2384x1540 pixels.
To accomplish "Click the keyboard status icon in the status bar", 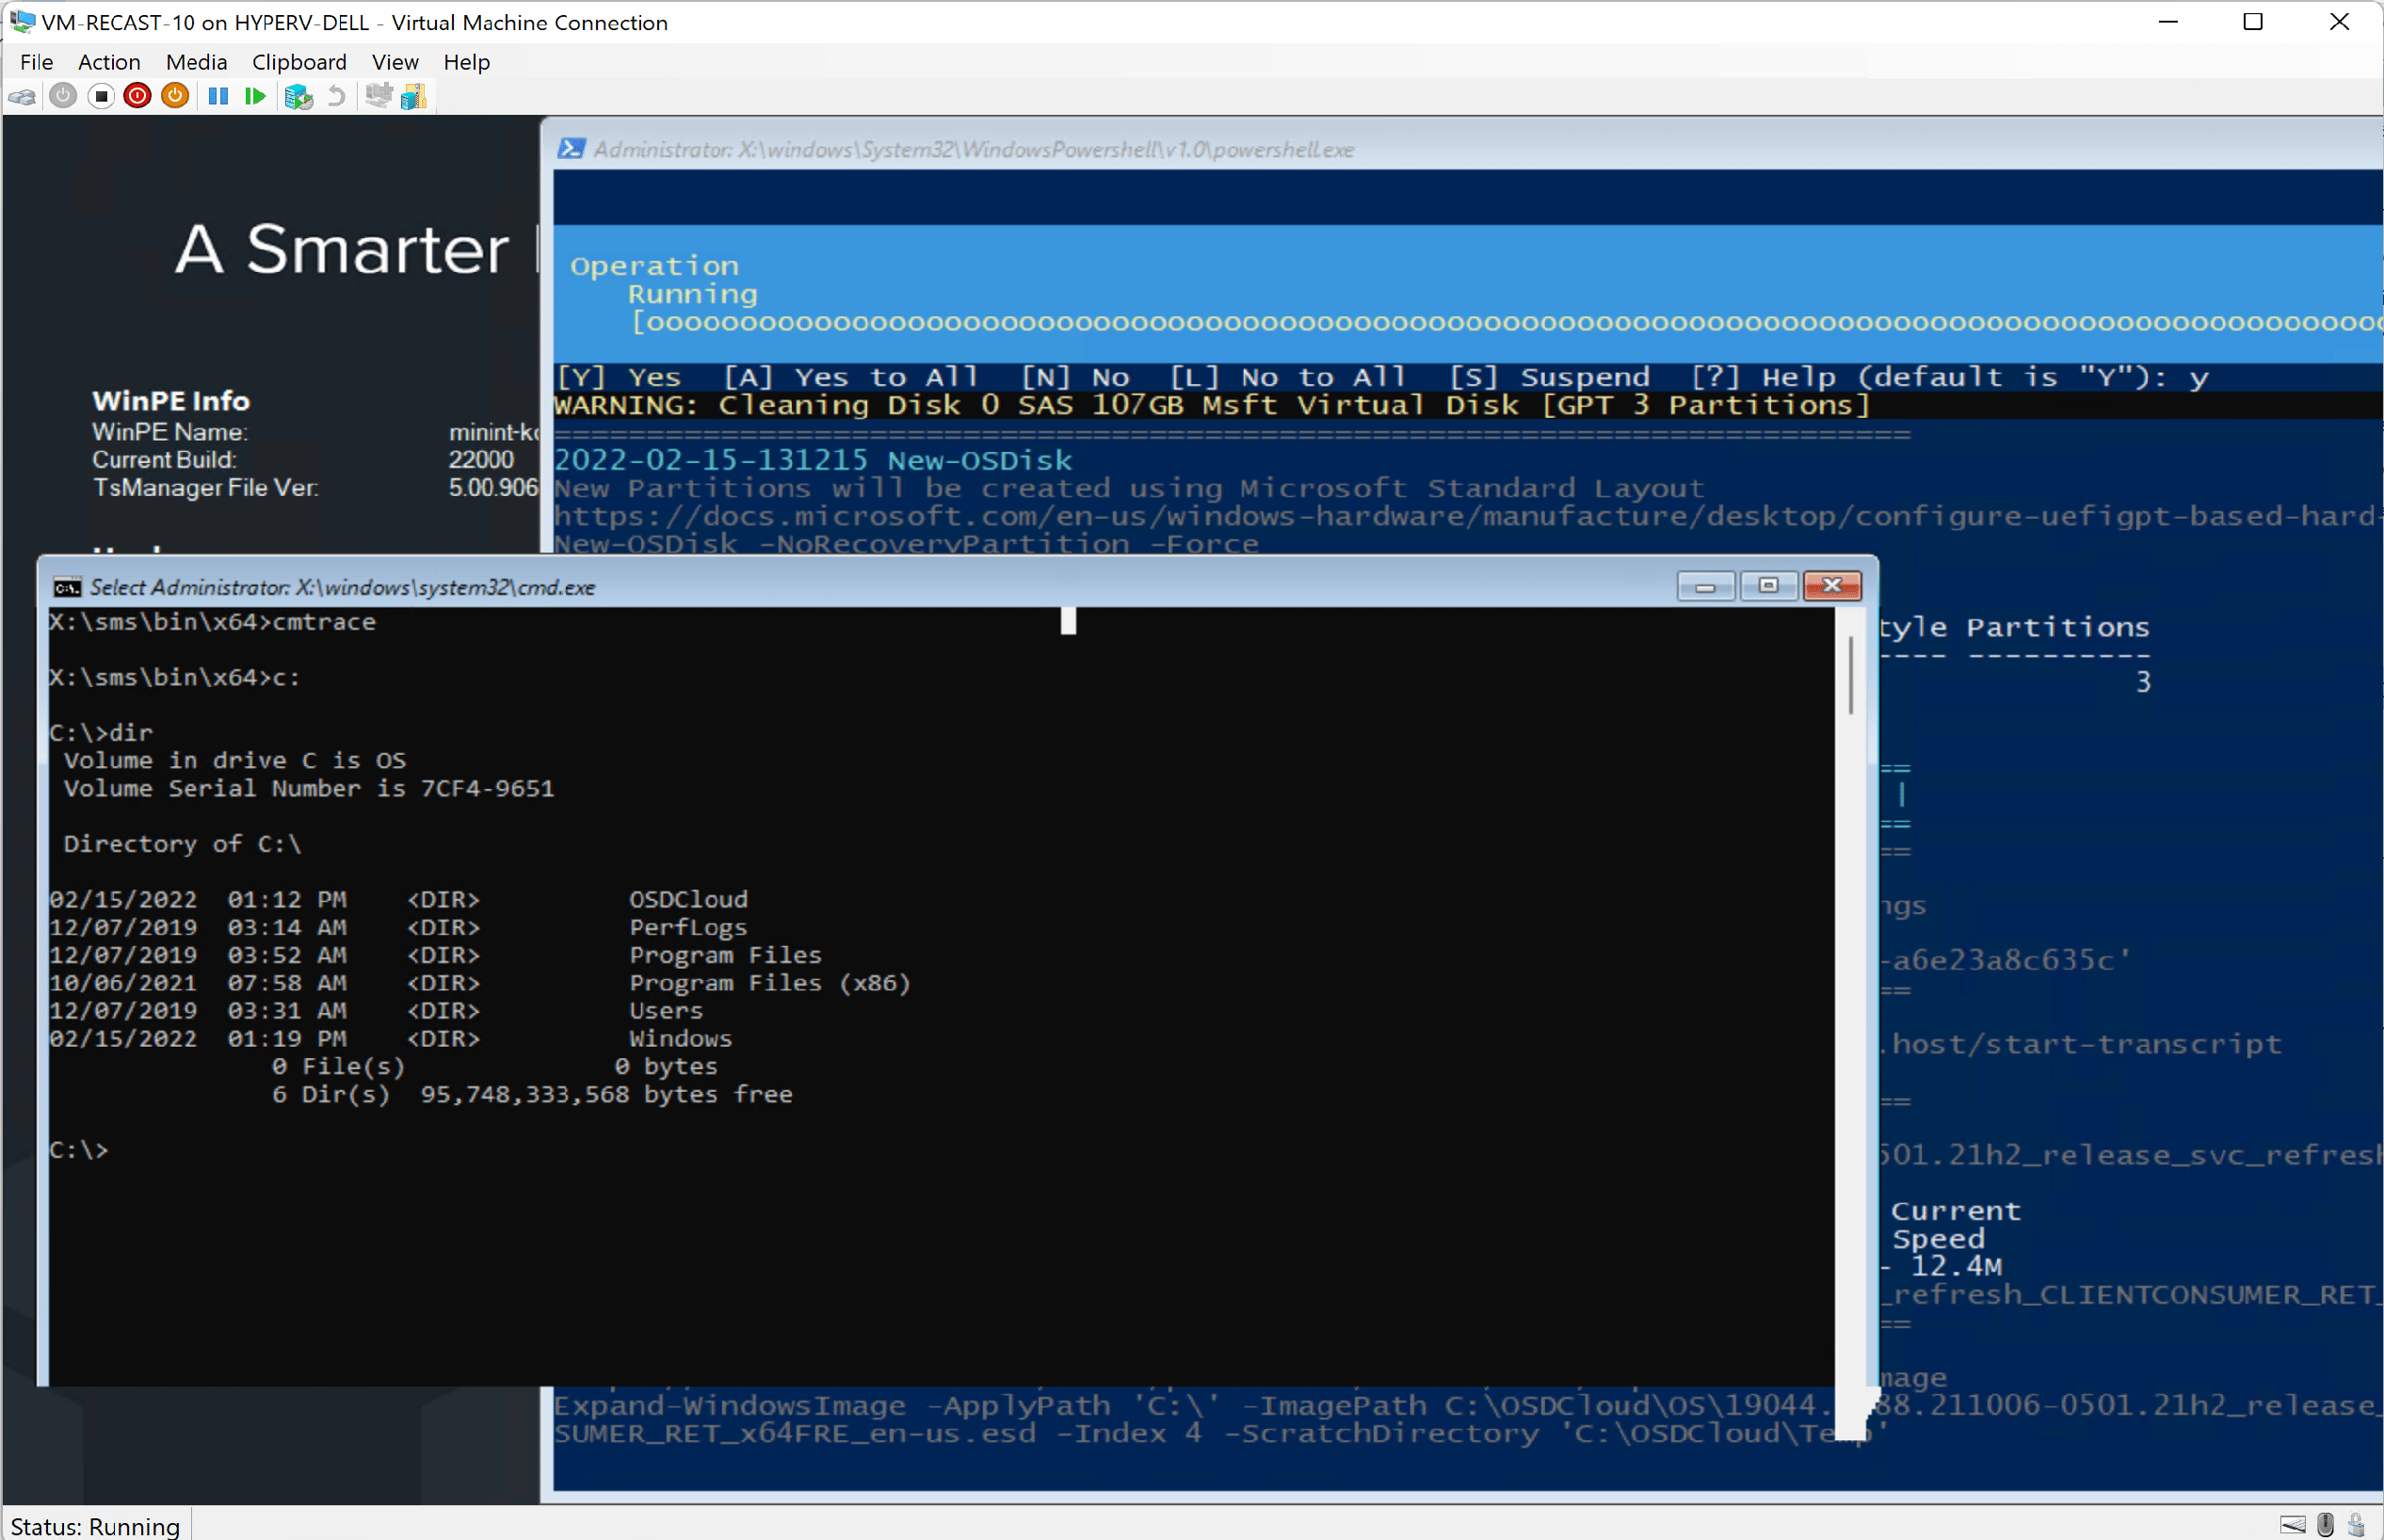I will pos(2294,1524).
